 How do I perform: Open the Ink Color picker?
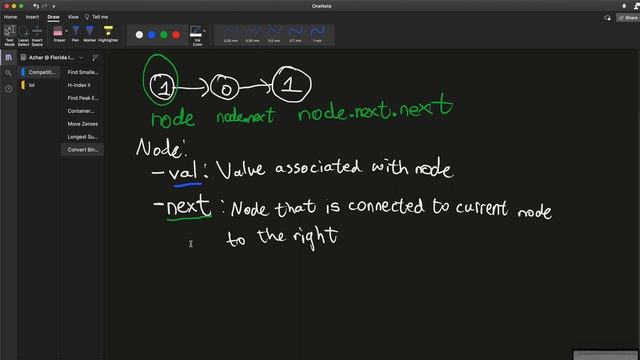197,36
